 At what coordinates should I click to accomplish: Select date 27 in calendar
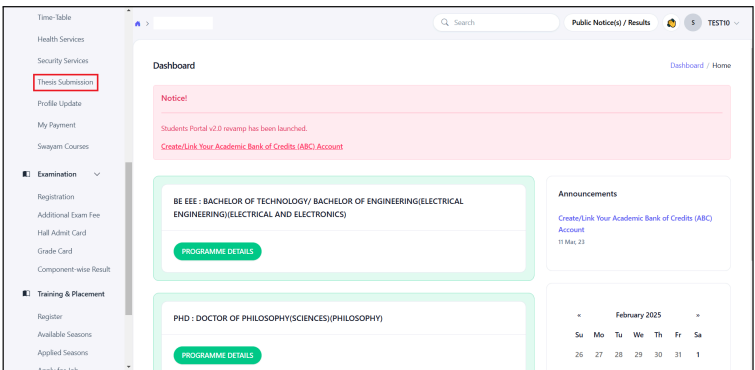click(x=599, y=355)
